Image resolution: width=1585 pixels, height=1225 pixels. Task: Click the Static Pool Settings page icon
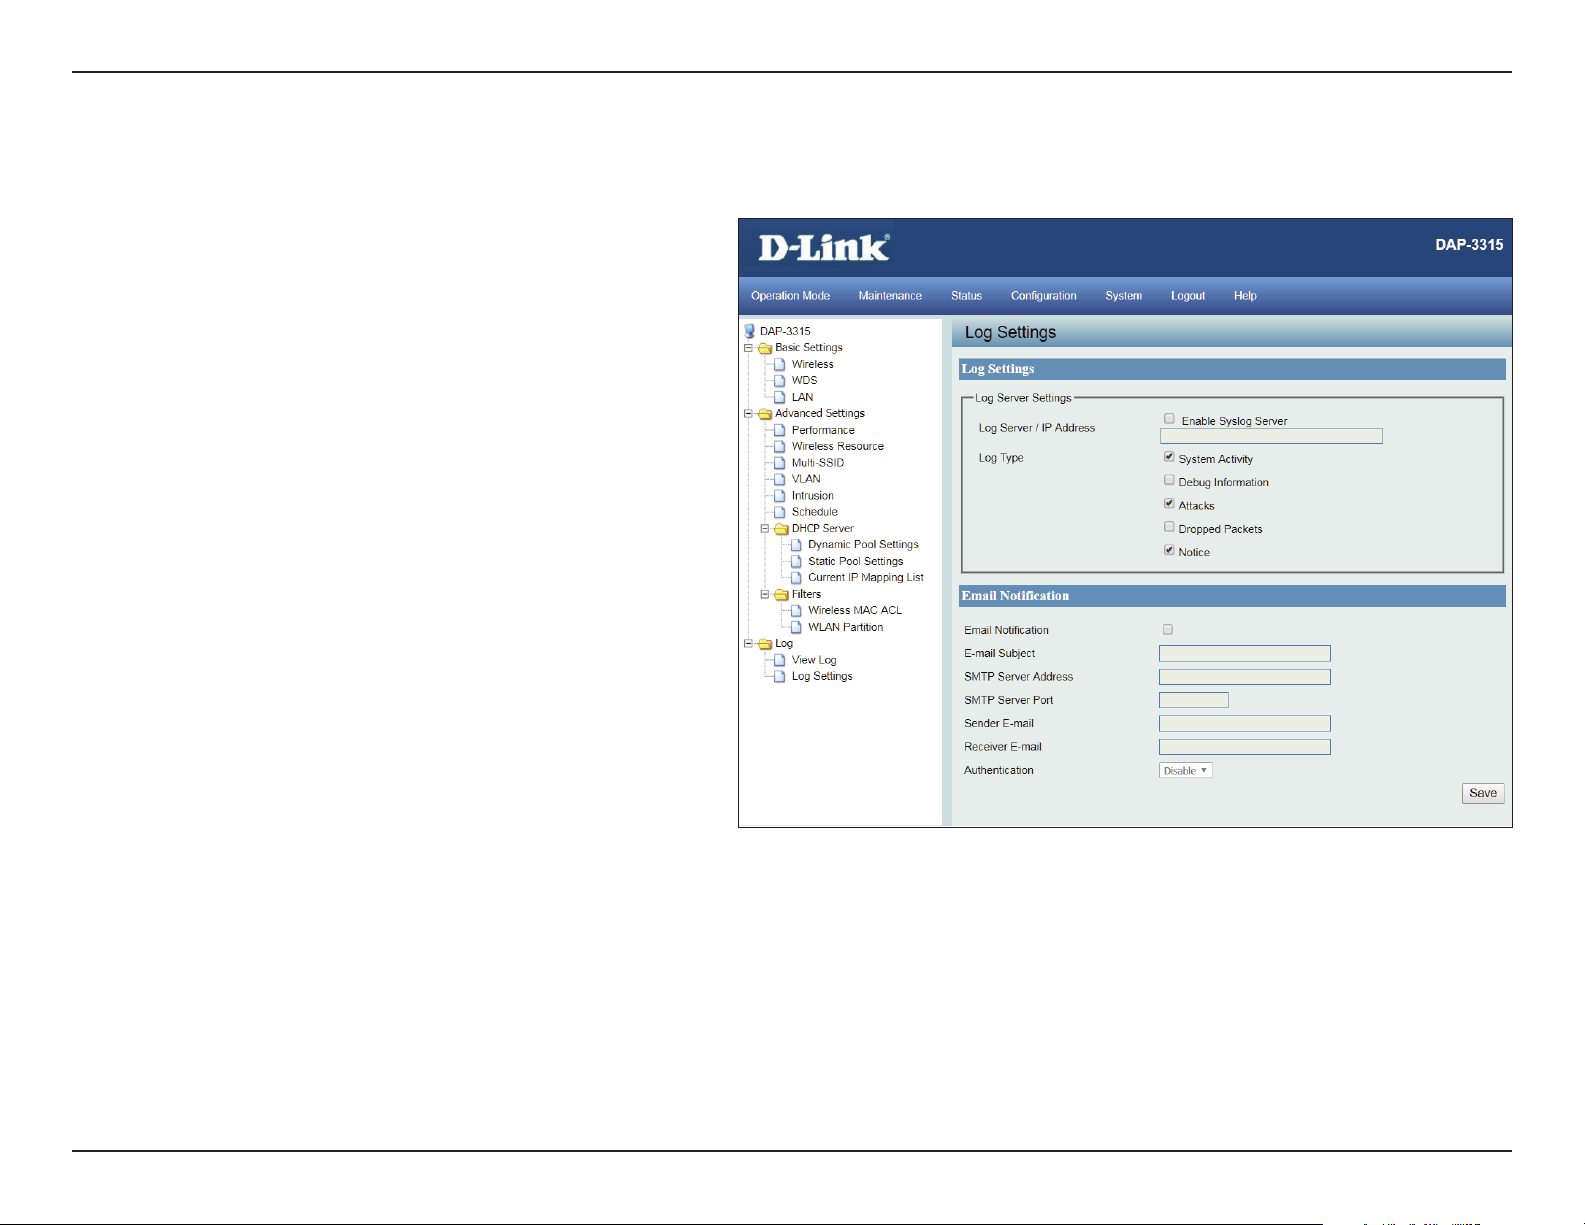[797, 561]
